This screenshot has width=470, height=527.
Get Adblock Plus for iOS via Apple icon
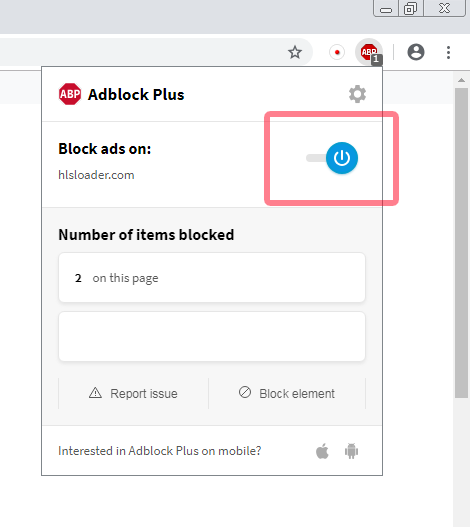322,451
